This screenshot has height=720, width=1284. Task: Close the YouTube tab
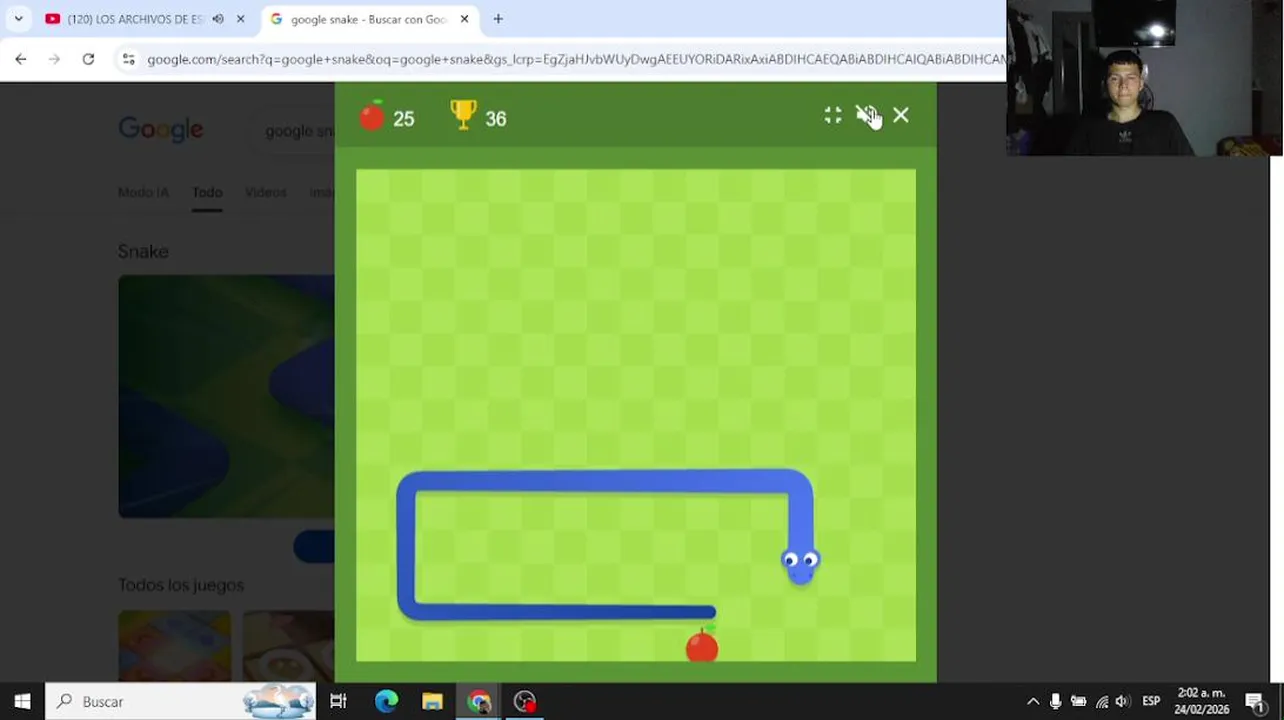[x=240, y=19]
